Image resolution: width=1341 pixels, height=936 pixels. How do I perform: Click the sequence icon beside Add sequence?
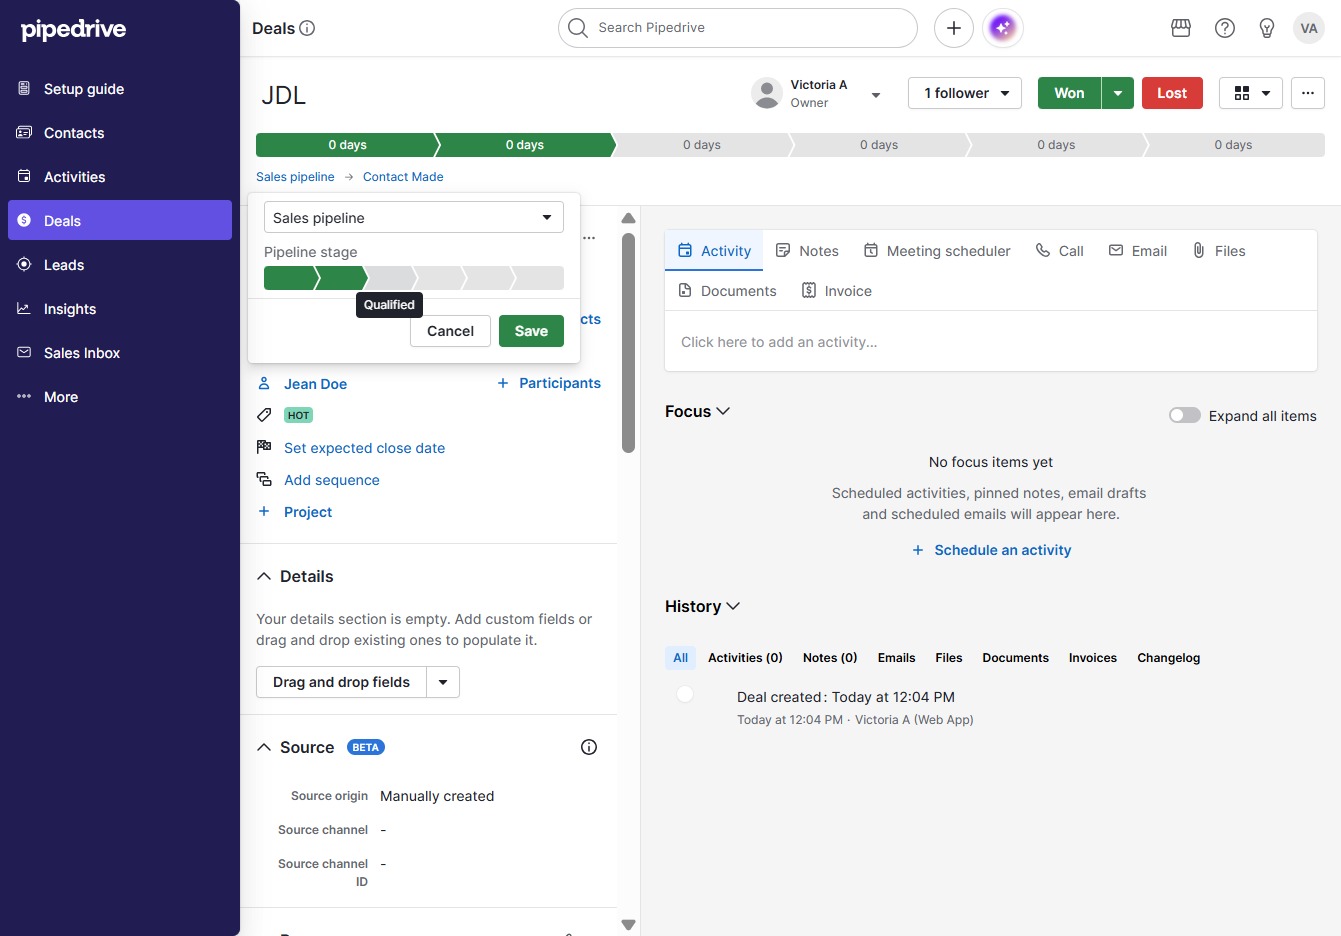tap(264, 479)
